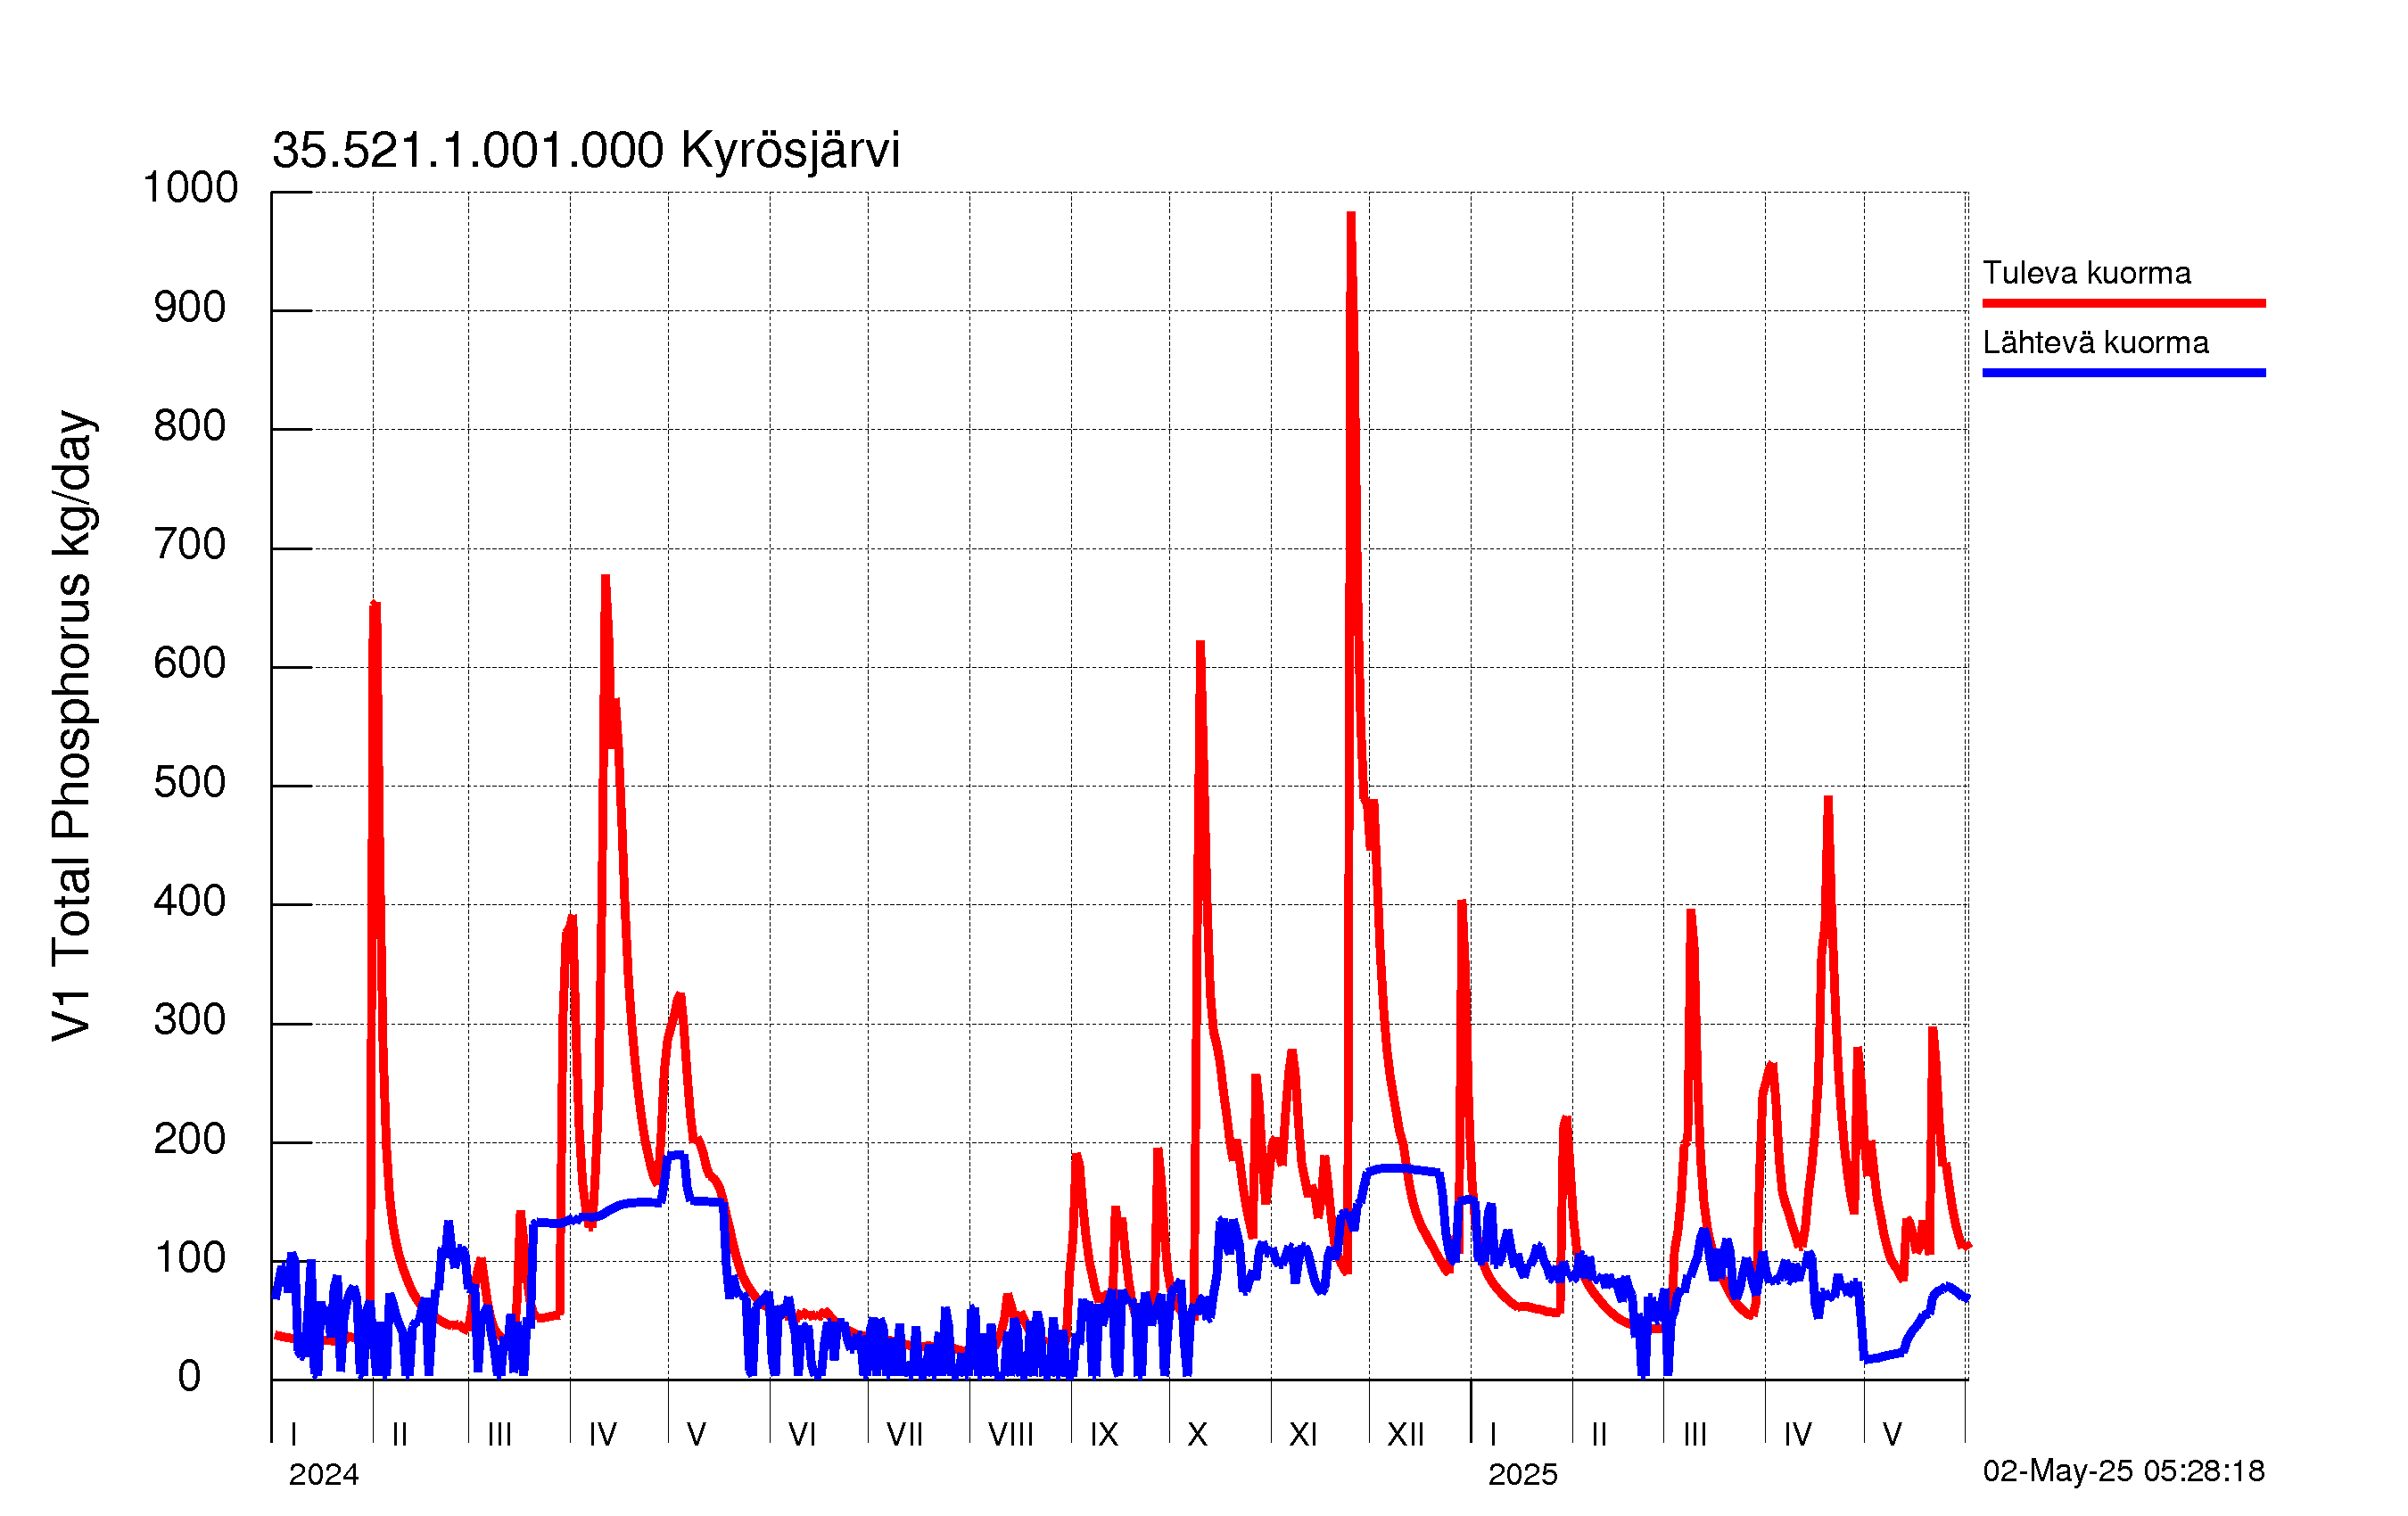The image size is (2408, 1516).
Task: Click the year label 2024
Action: 324,1475
